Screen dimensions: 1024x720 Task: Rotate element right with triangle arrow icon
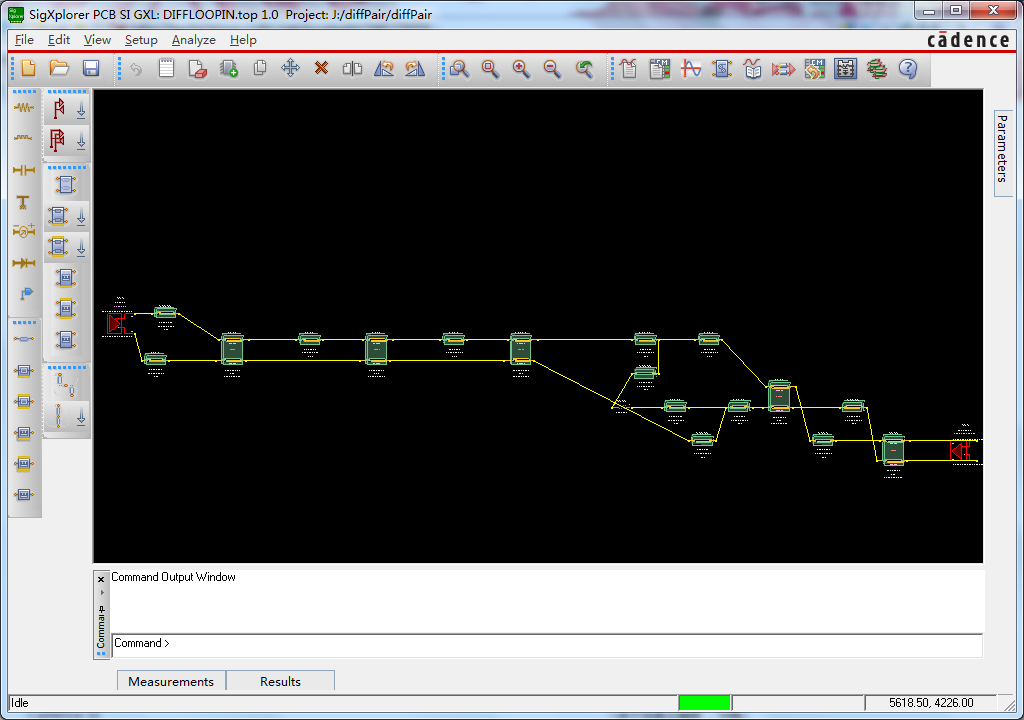[x=415, y=69]
